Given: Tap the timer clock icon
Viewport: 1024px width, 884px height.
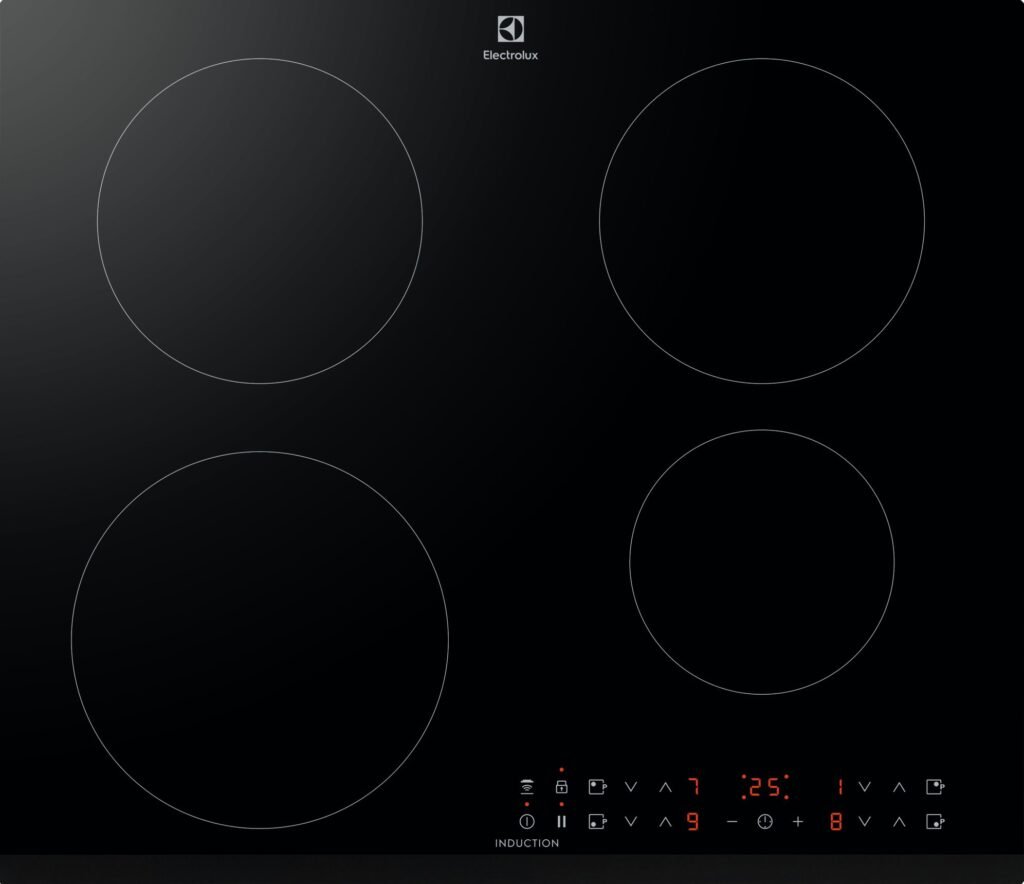Looking at the screenshot, I should point(765,821).
